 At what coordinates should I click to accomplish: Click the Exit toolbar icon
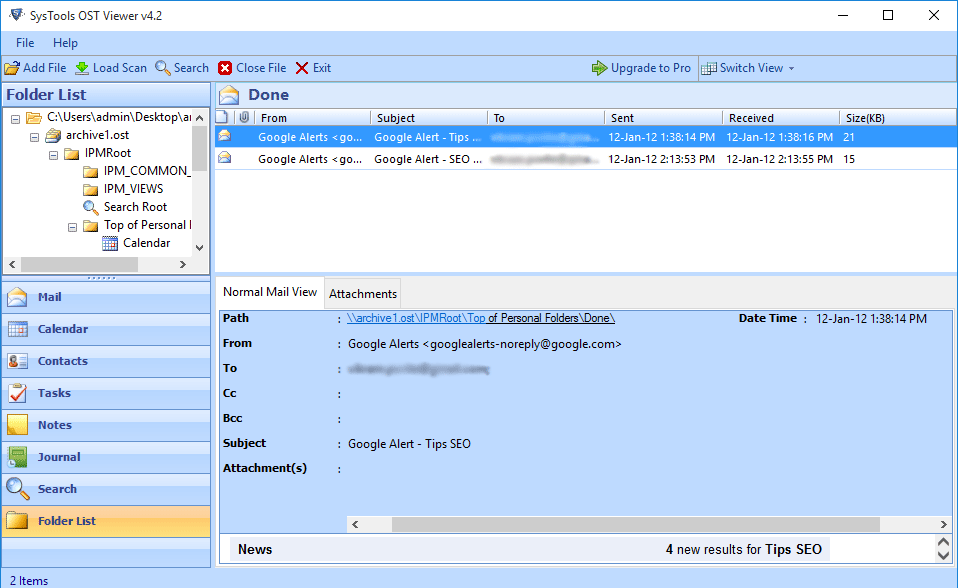[x=313, y=68]
